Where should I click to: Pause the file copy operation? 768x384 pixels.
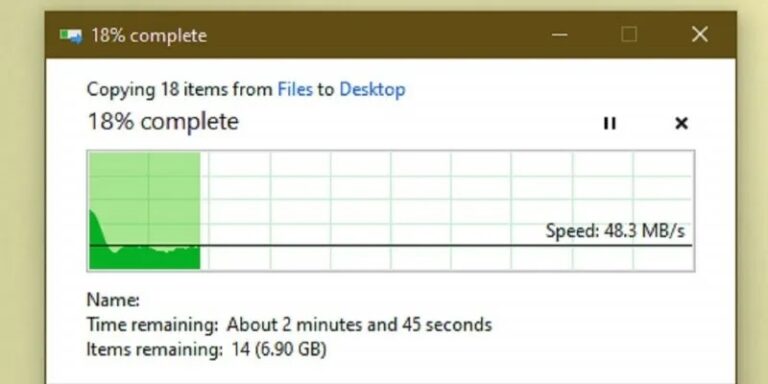(x=609, y=123)
